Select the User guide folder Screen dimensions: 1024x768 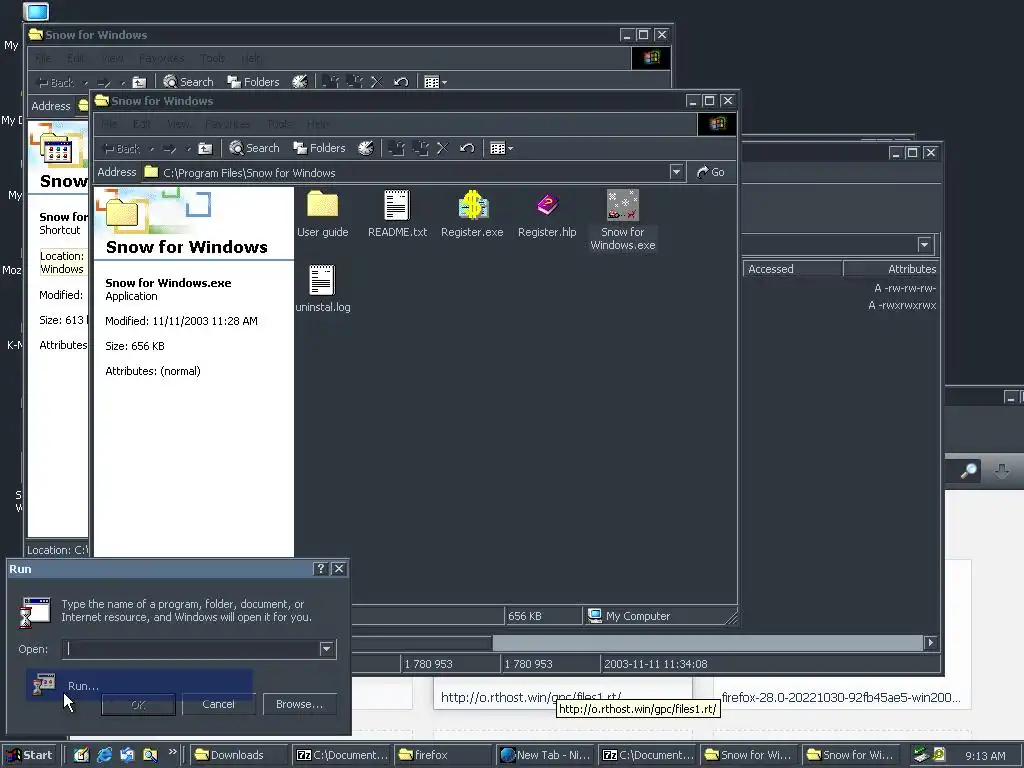[x=323, y=214]
